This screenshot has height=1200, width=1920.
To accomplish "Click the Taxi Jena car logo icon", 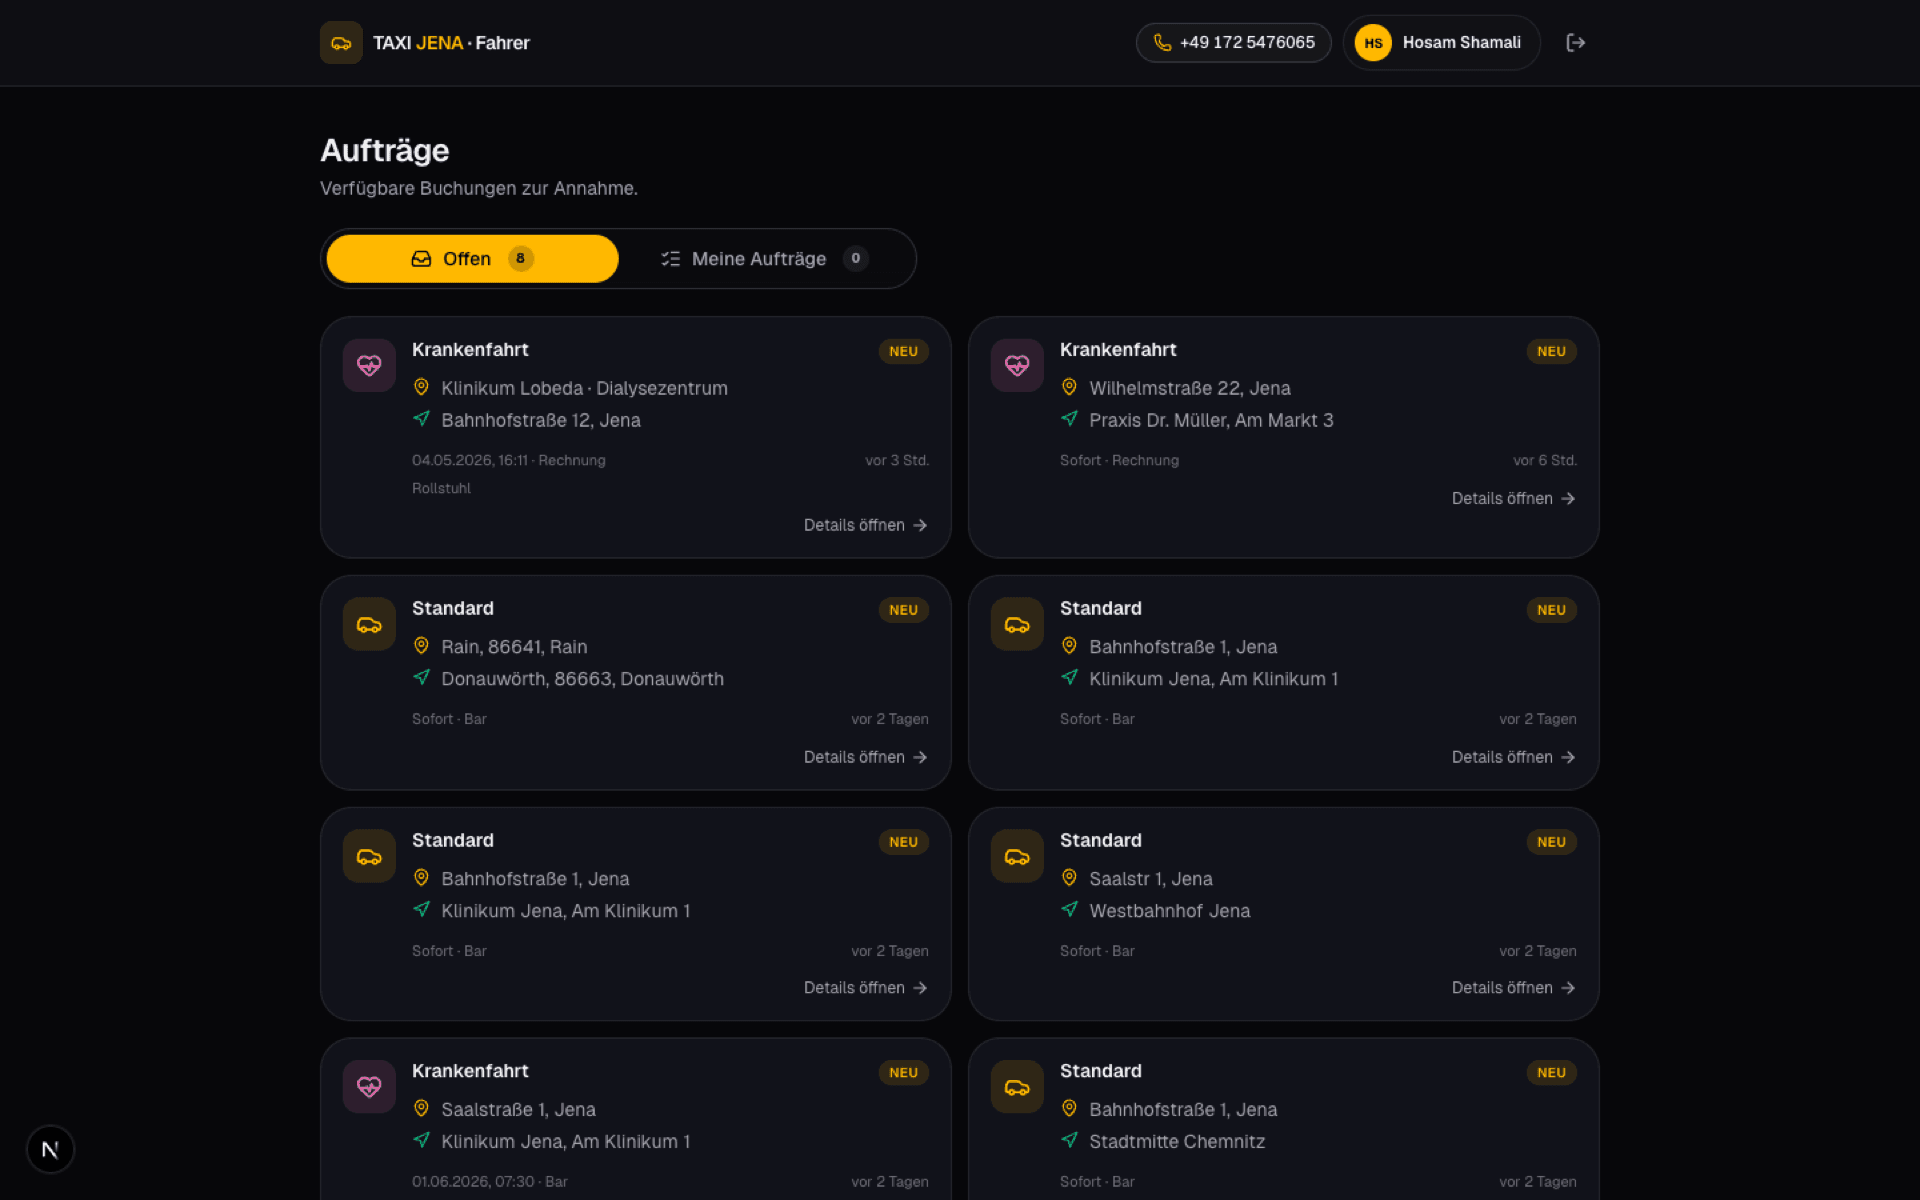I will click(x=341, y=43).
